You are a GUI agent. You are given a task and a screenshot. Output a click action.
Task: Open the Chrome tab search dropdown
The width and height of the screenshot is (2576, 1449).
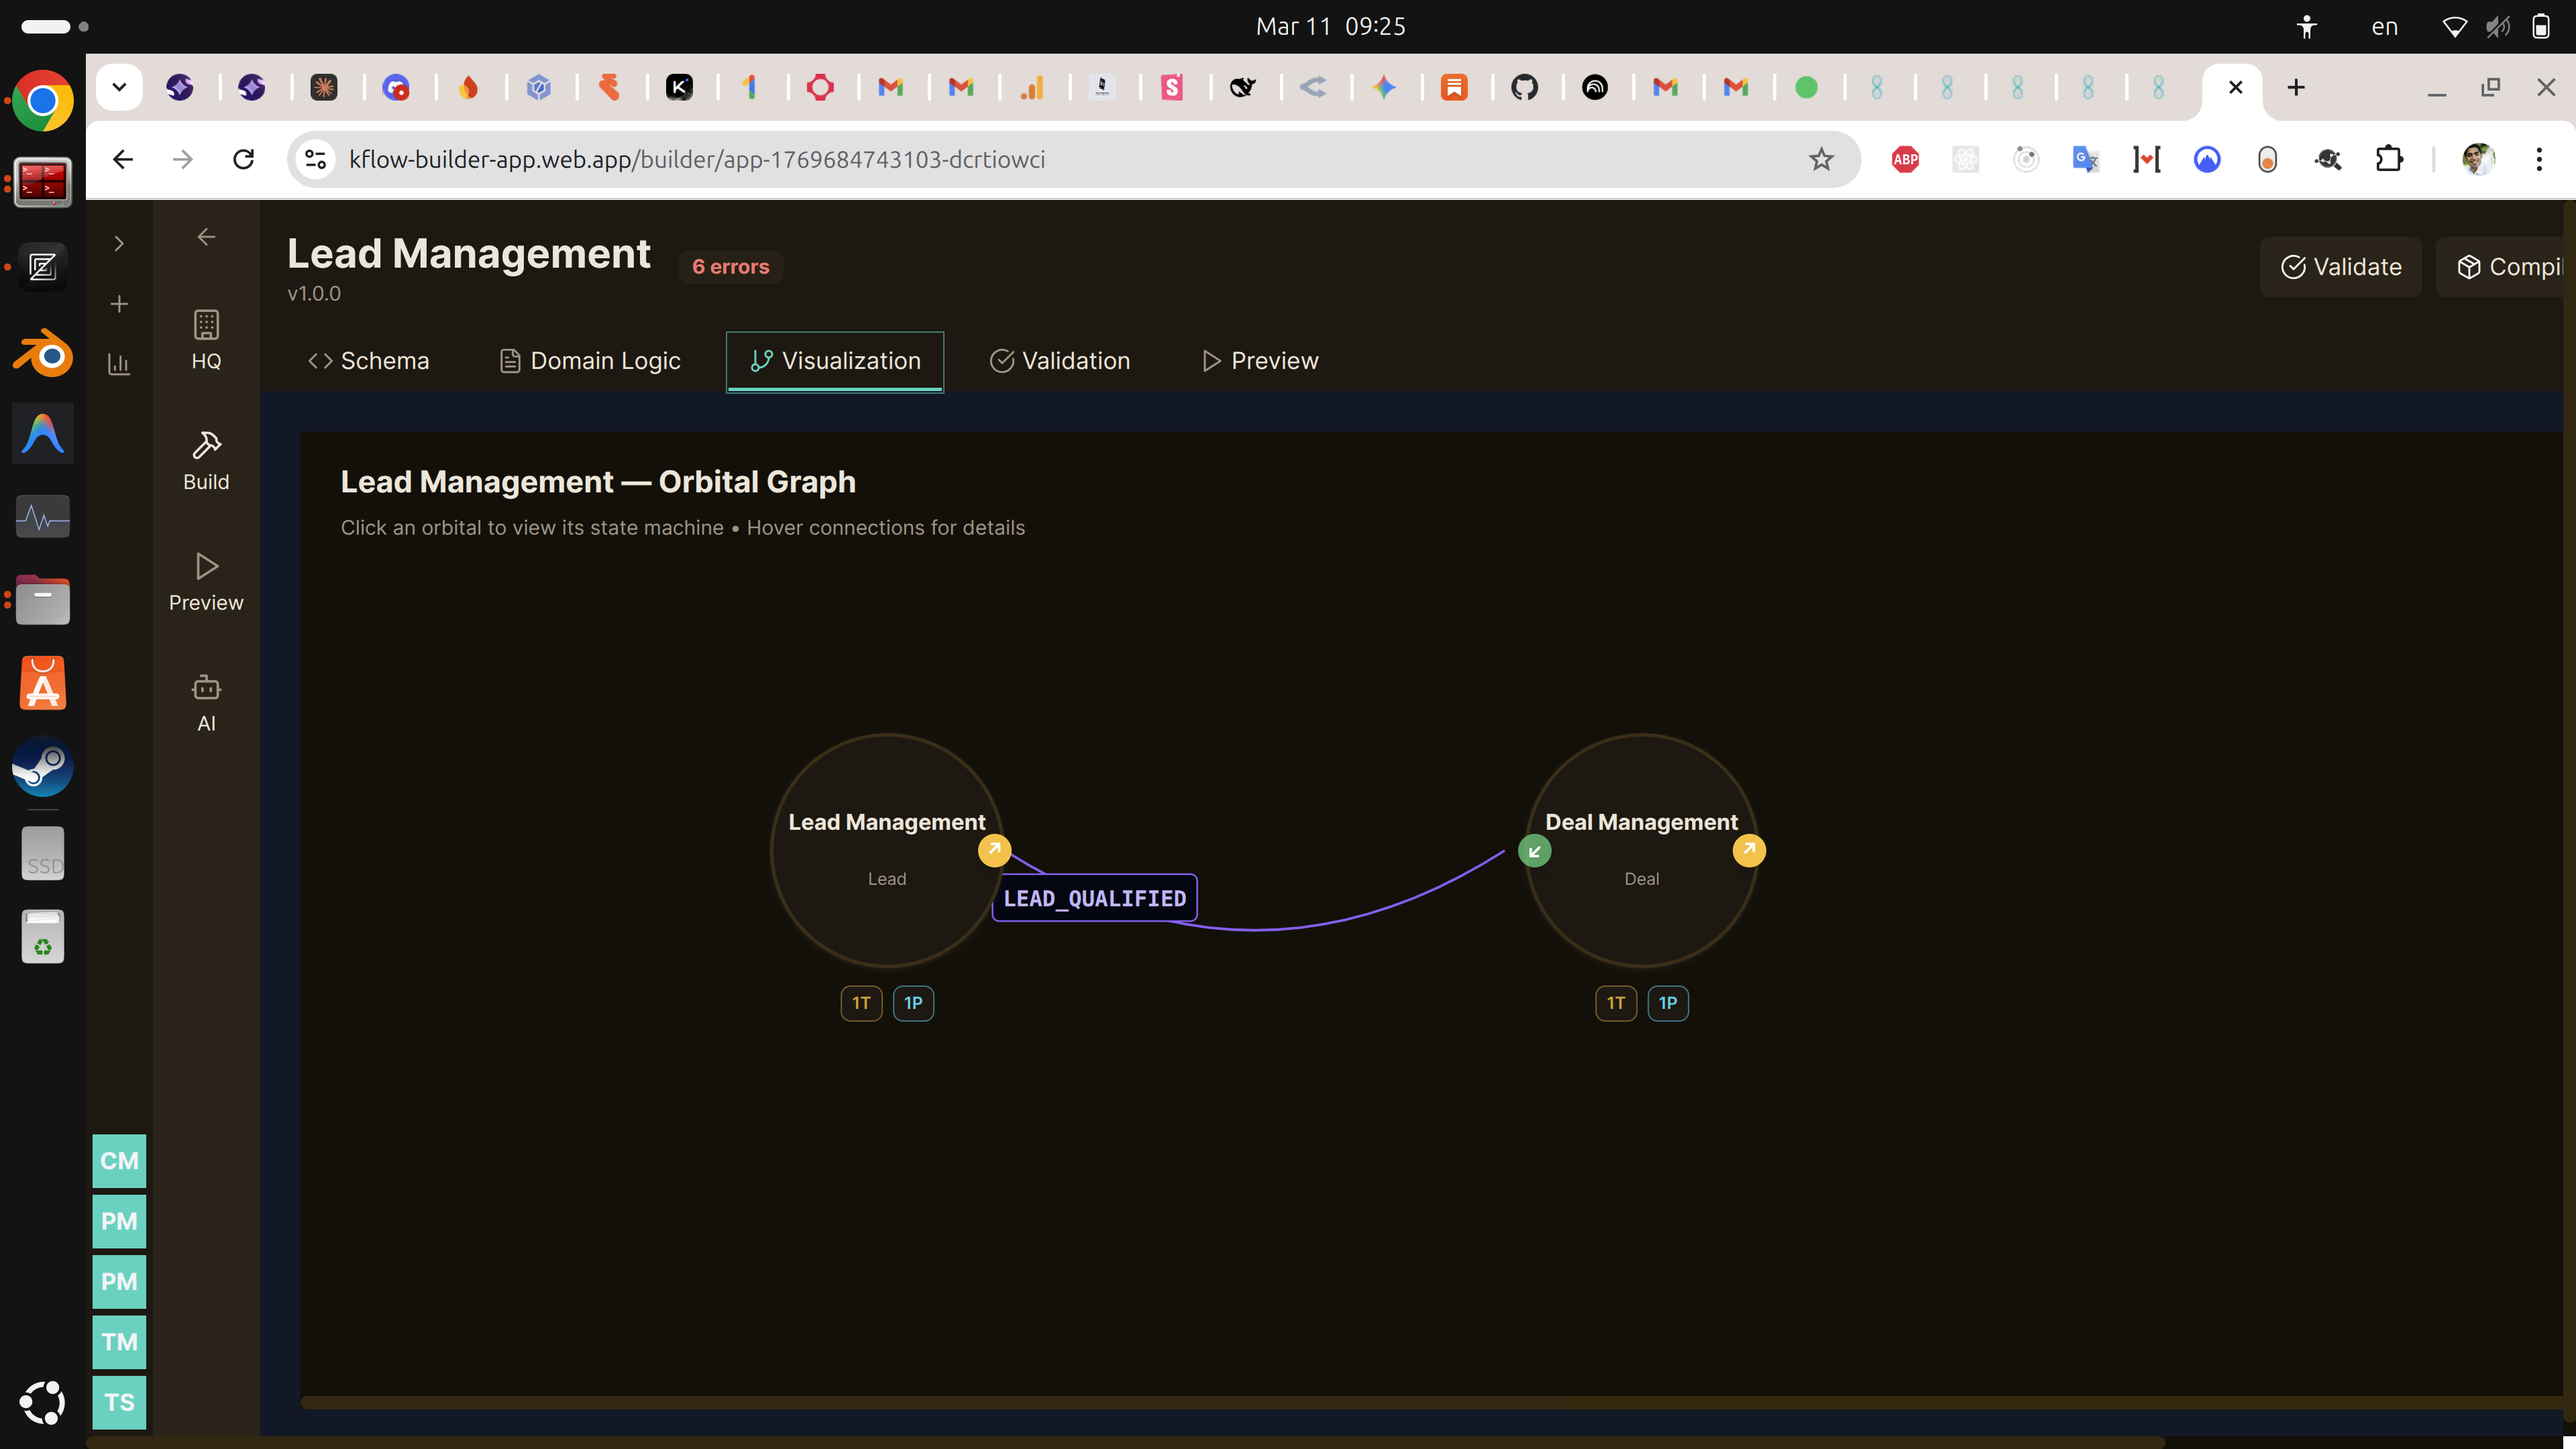(x=119, y=87)
